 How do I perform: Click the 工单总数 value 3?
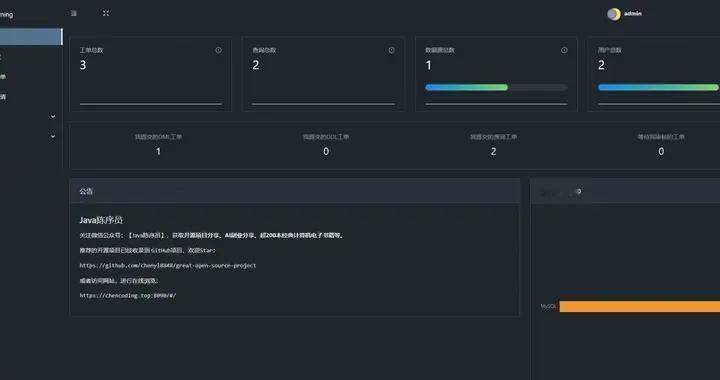[x=83, y=65]
